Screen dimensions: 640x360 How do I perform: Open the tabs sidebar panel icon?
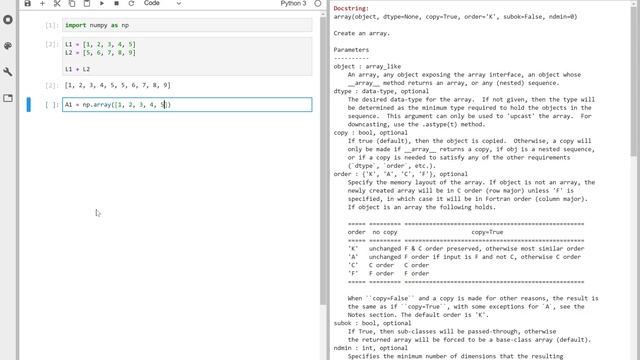(x=8, y=98)
